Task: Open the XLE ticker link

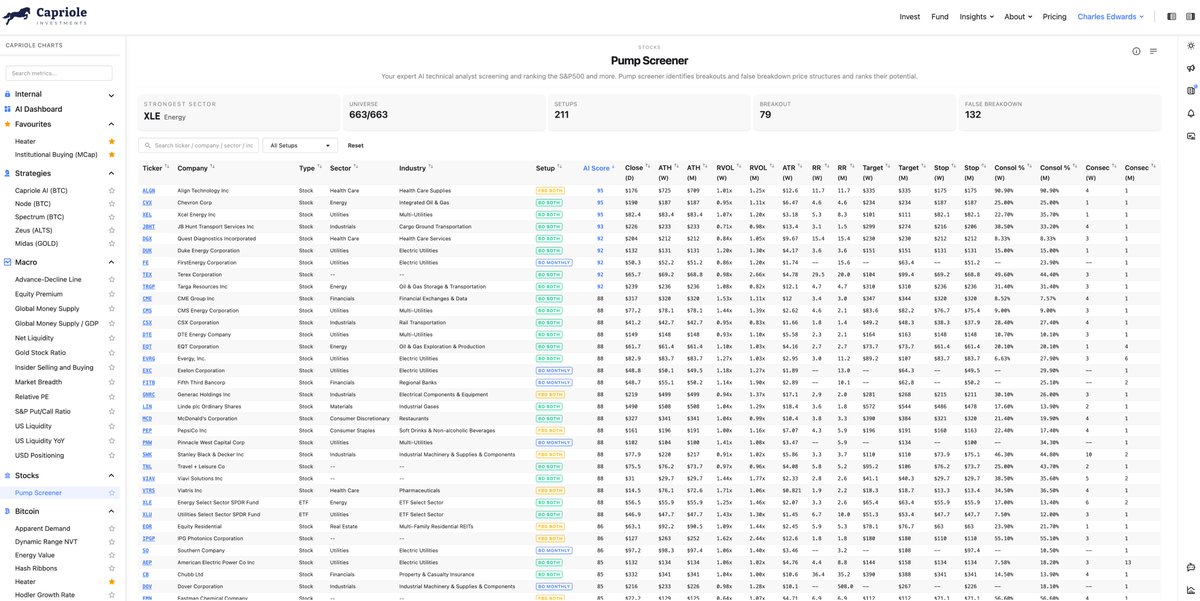Action: (x=148, y=502)
